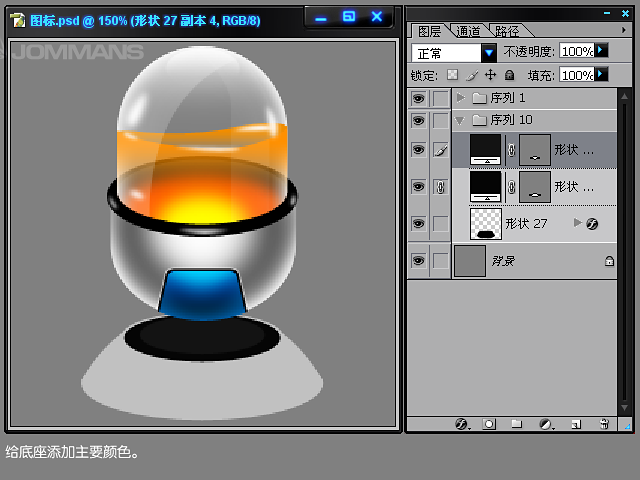This screenshot has width=640, height=480.
Task: Toggle the chain link box of second 形状 layer
Action: click(x=440, y=187)
